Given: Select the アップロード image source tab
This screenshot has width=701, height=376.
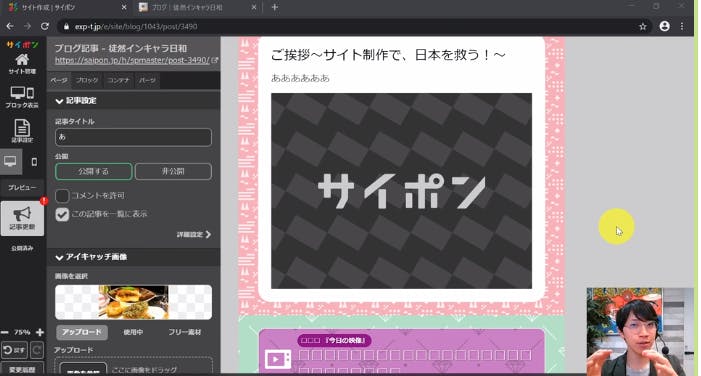Looking at the screenshot, I should point(82,332).
